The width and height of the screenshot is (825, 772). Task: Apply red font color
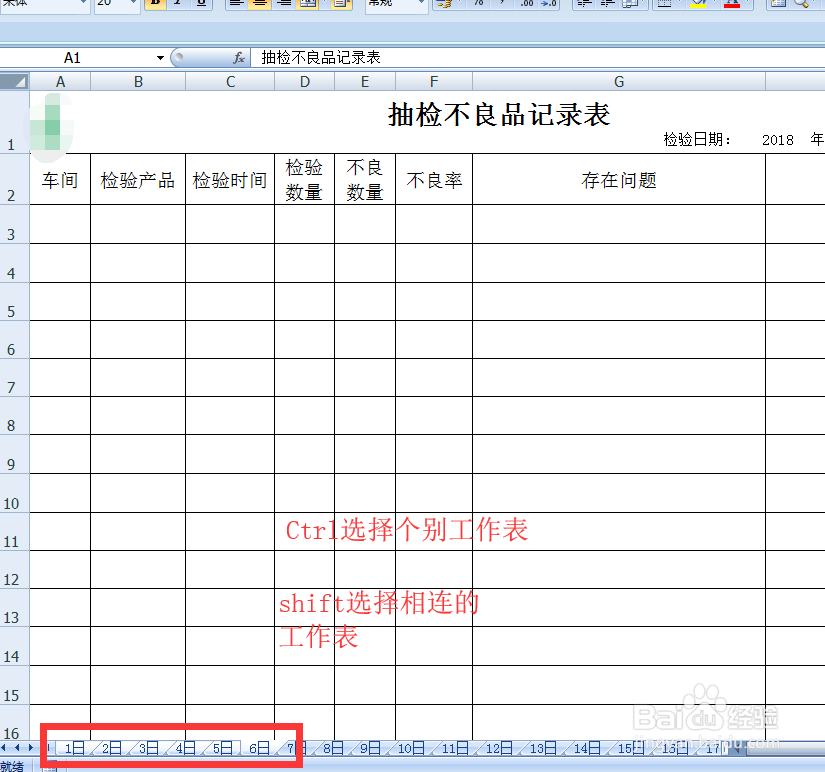(730, 7)
